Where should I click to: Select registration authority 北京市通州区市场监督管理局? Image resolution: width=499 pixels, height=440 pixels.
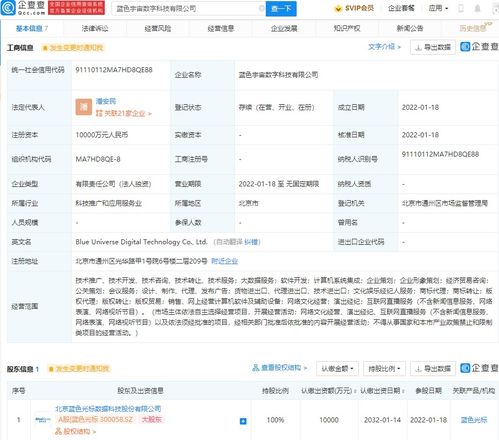tap(445, 203)
